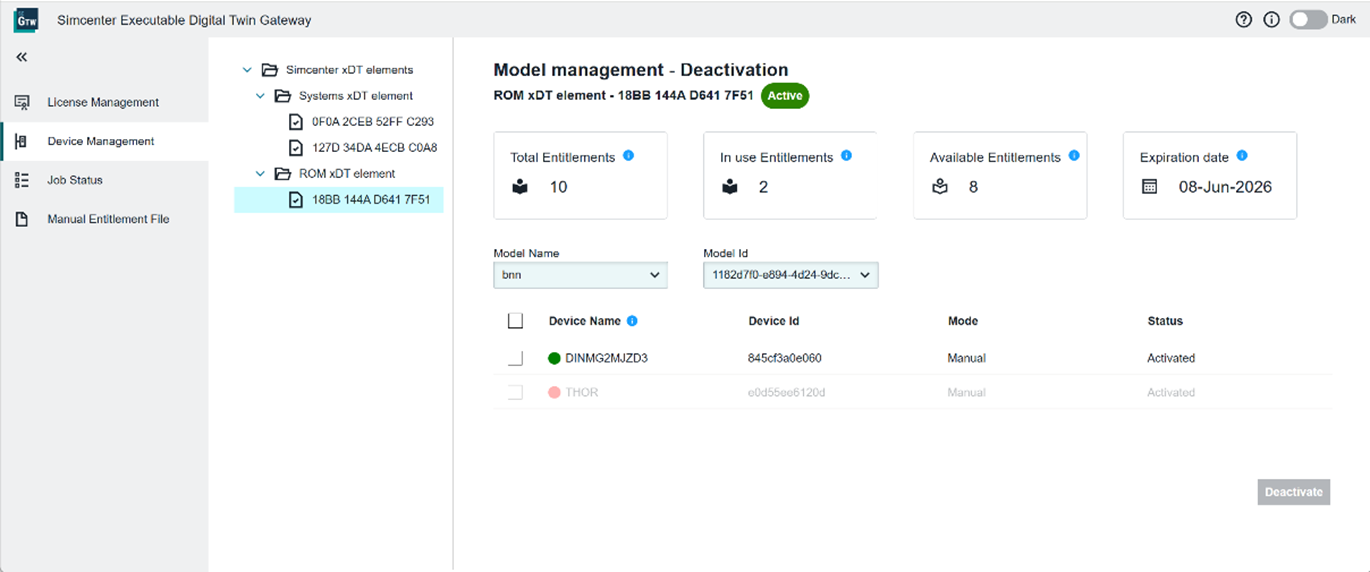Click device id e0d55ee6120d
This screenshot has height=572, width=1370.
(x=786, y=393)
